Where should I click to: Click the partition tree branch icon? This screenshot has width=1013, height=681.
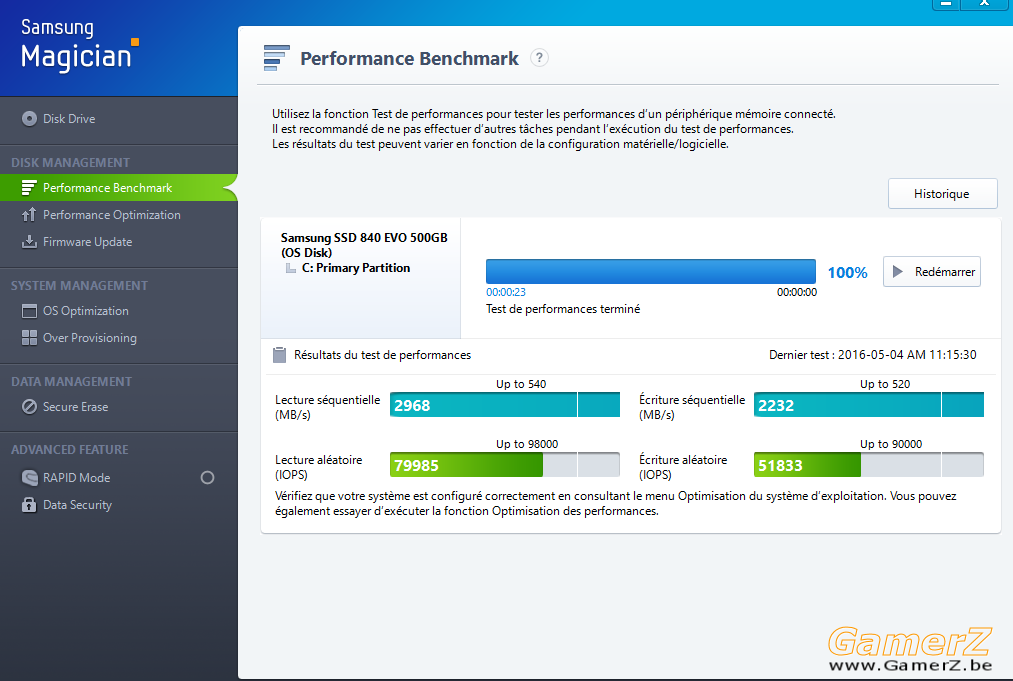291,268
